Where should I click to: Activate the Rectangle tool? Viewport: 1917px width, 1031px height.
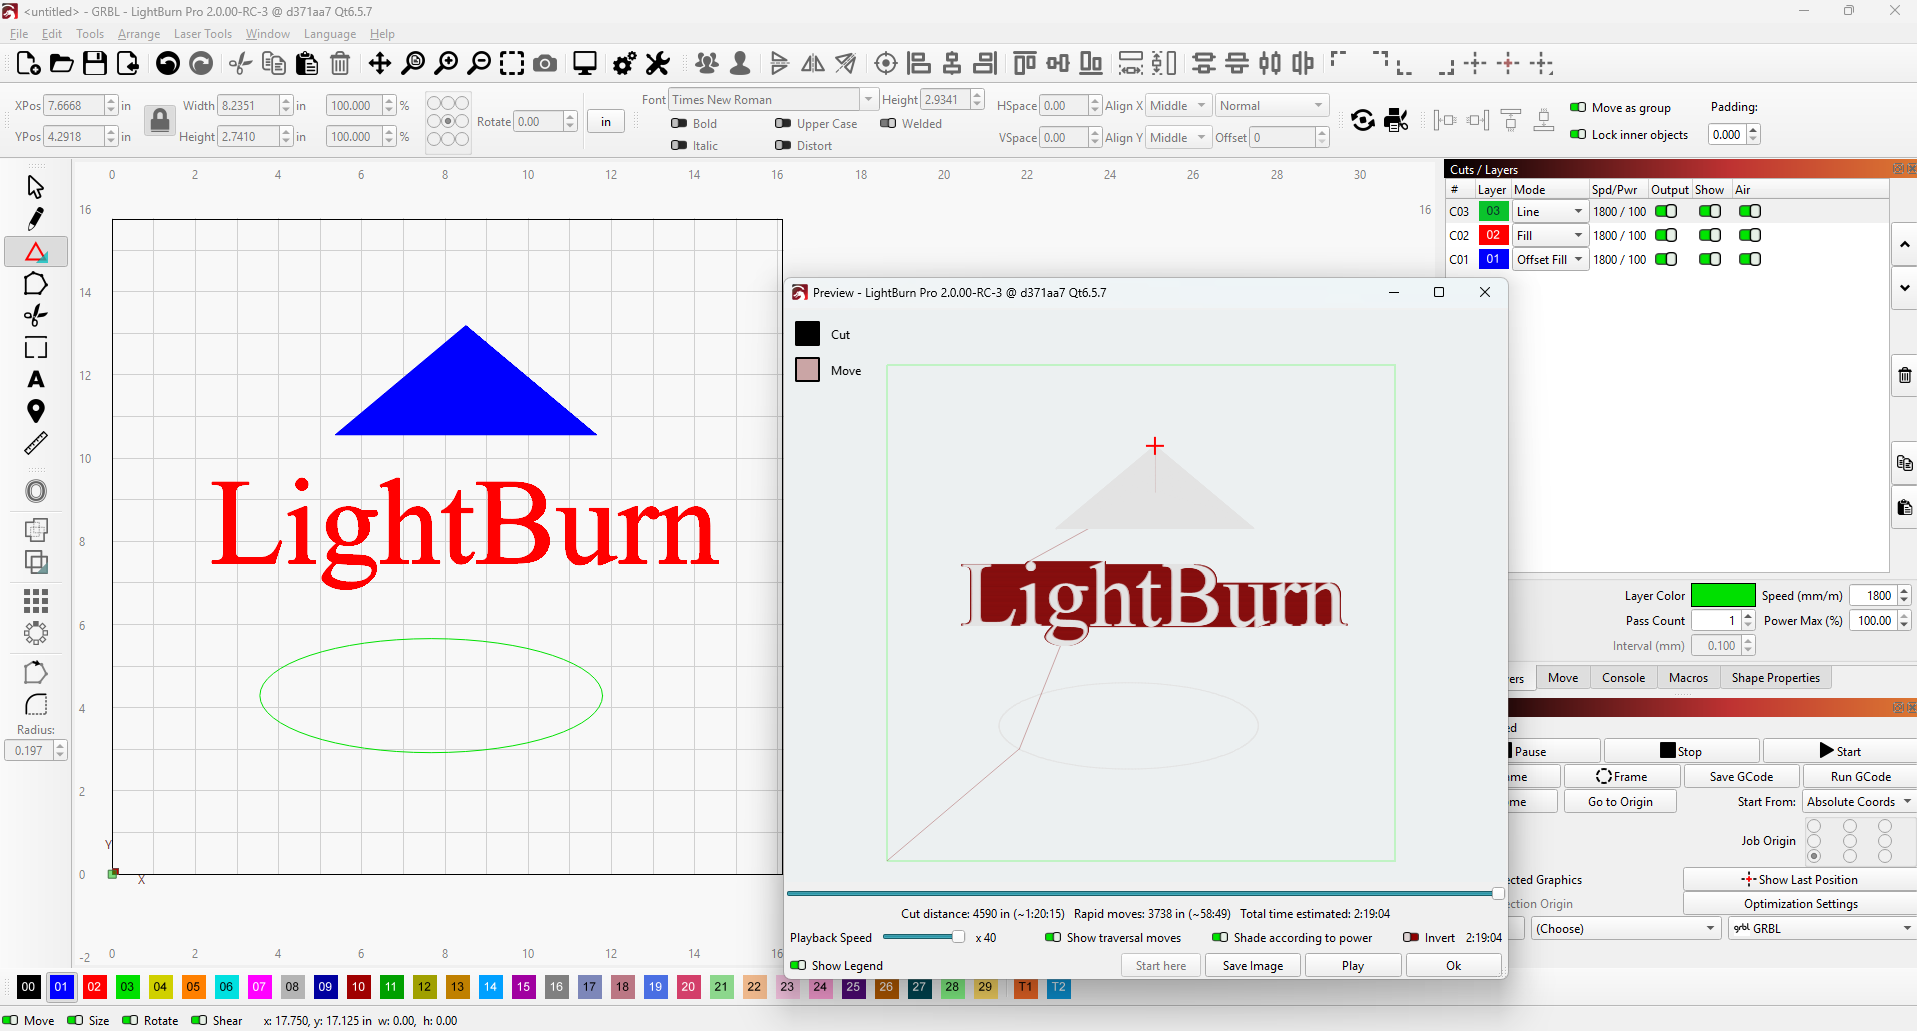click(x=36, y=347)
